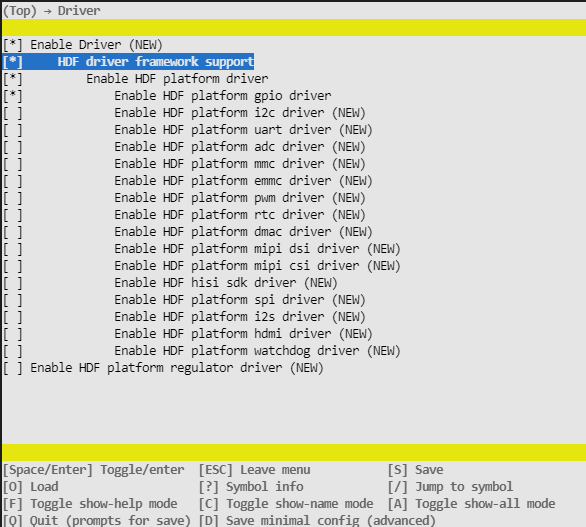Toggle the Enable Driver checkbox

pos(83,45)
